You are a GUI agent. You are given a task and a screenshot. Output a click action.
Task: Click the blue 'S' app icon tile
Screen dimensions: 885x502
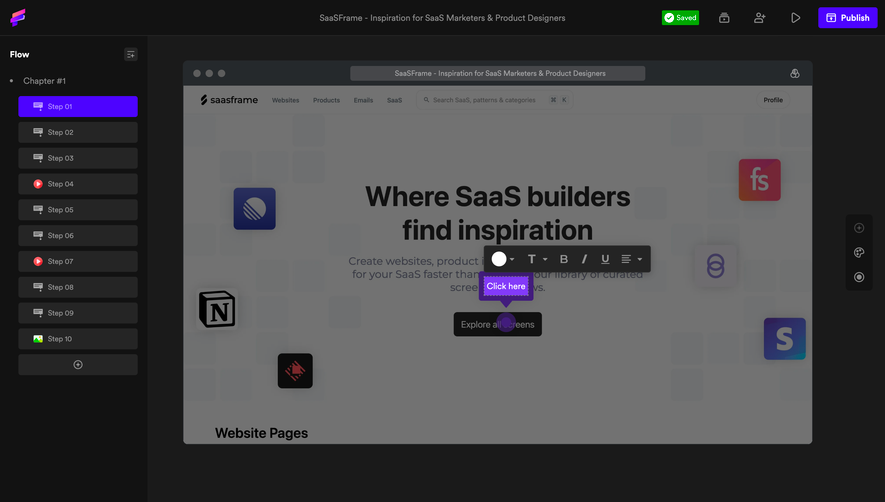(785, 339)
